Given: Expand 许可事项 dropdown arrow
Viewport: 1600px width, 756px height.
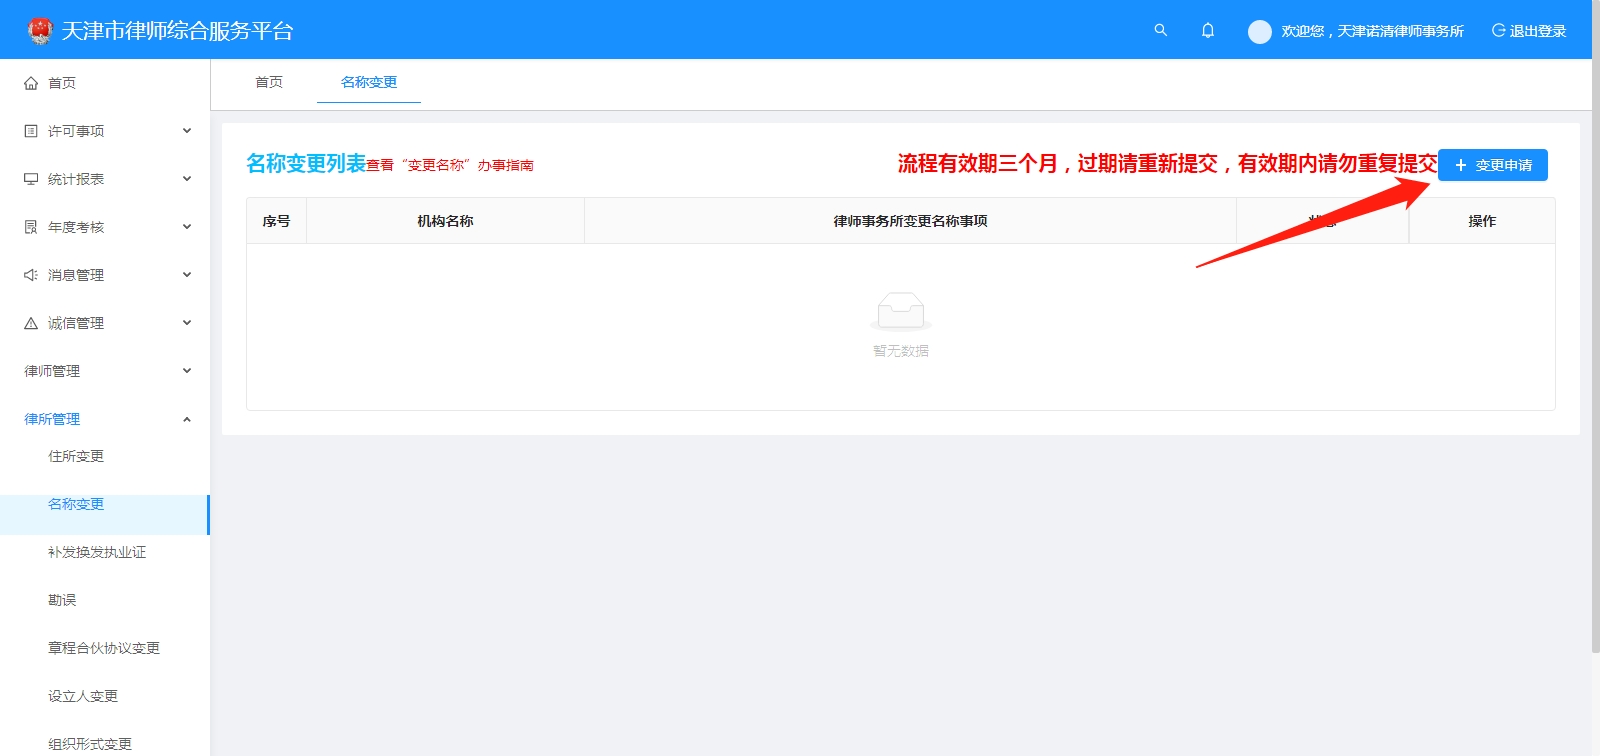Looking at the screenshot, I should (x=187, y=131).
